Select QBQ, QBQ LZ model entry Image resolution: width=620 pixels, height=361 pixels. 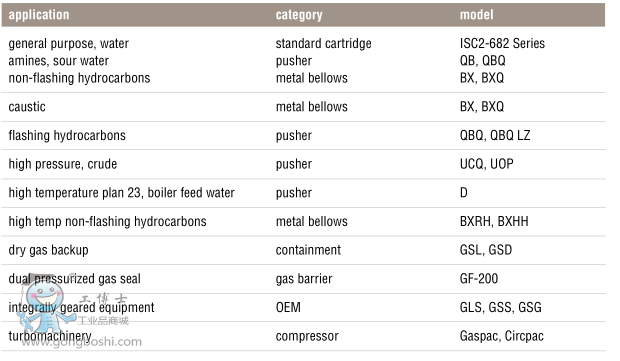(495, 136)
